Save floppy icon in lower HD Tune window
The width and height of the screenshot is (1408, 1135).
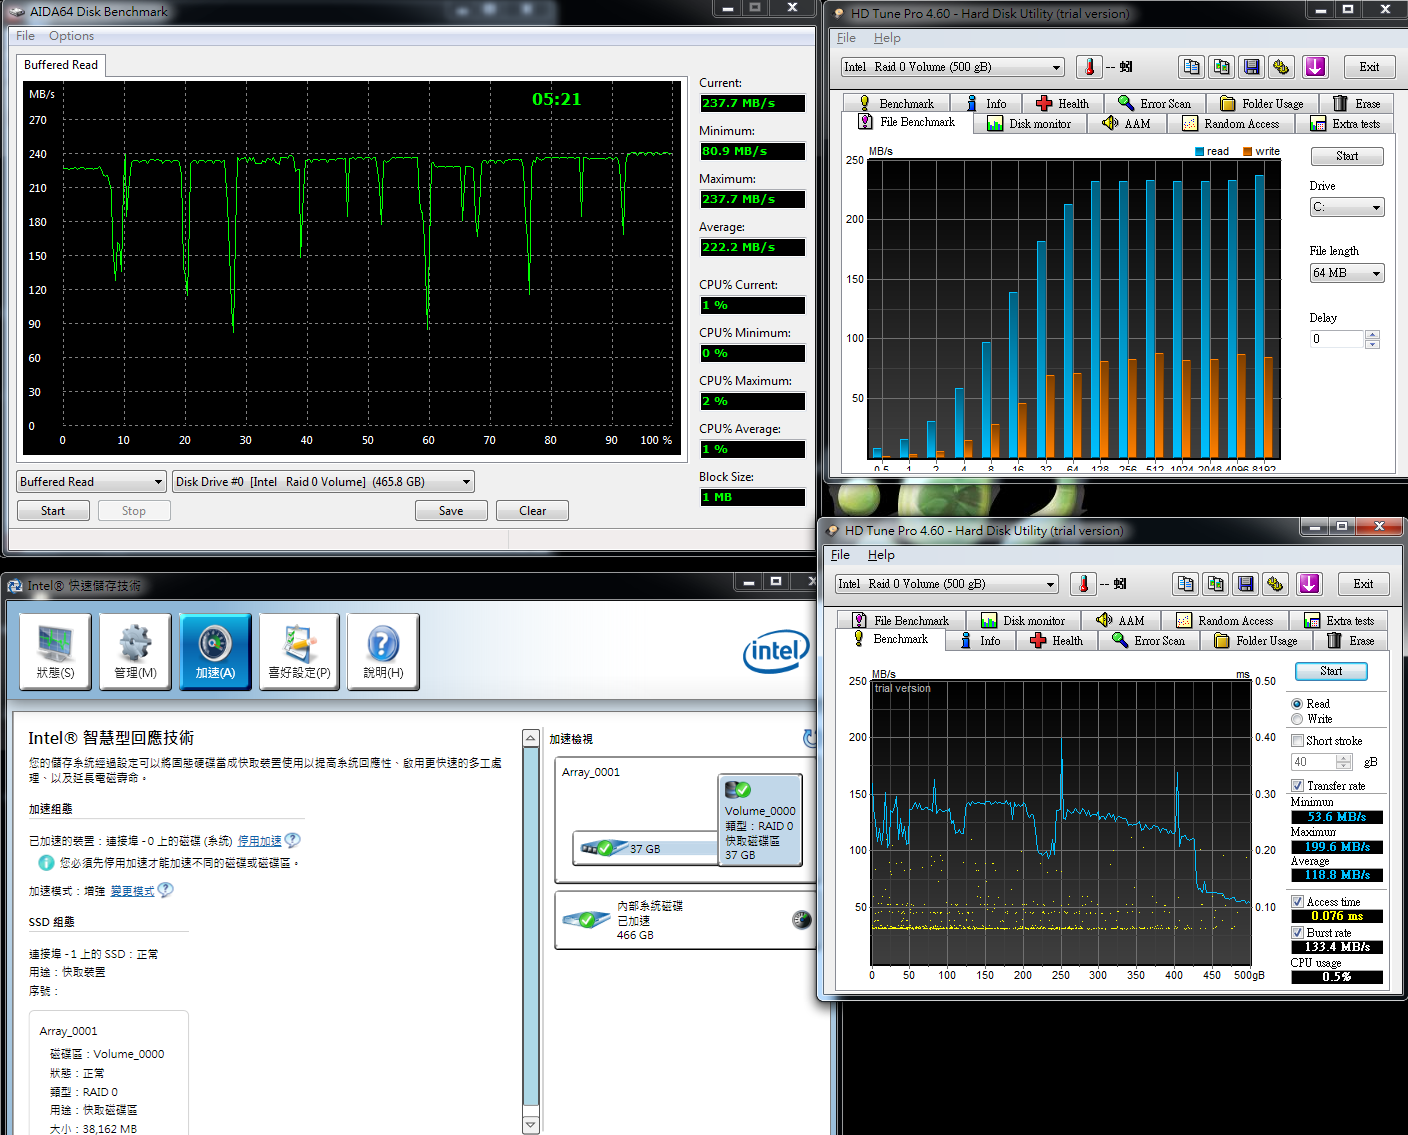point(1245,584)
